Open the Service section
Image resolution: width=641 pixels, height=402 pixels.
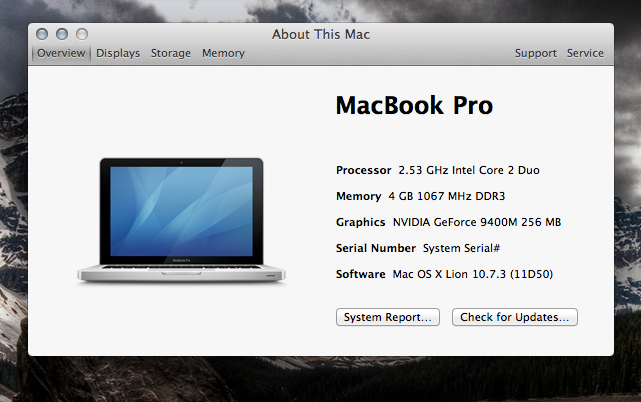(585, 53)
